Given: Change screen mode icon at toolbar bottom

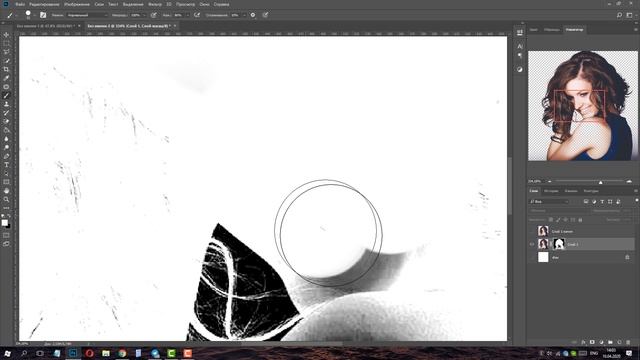Looking at the screenshot, I should tap(6, 244).
